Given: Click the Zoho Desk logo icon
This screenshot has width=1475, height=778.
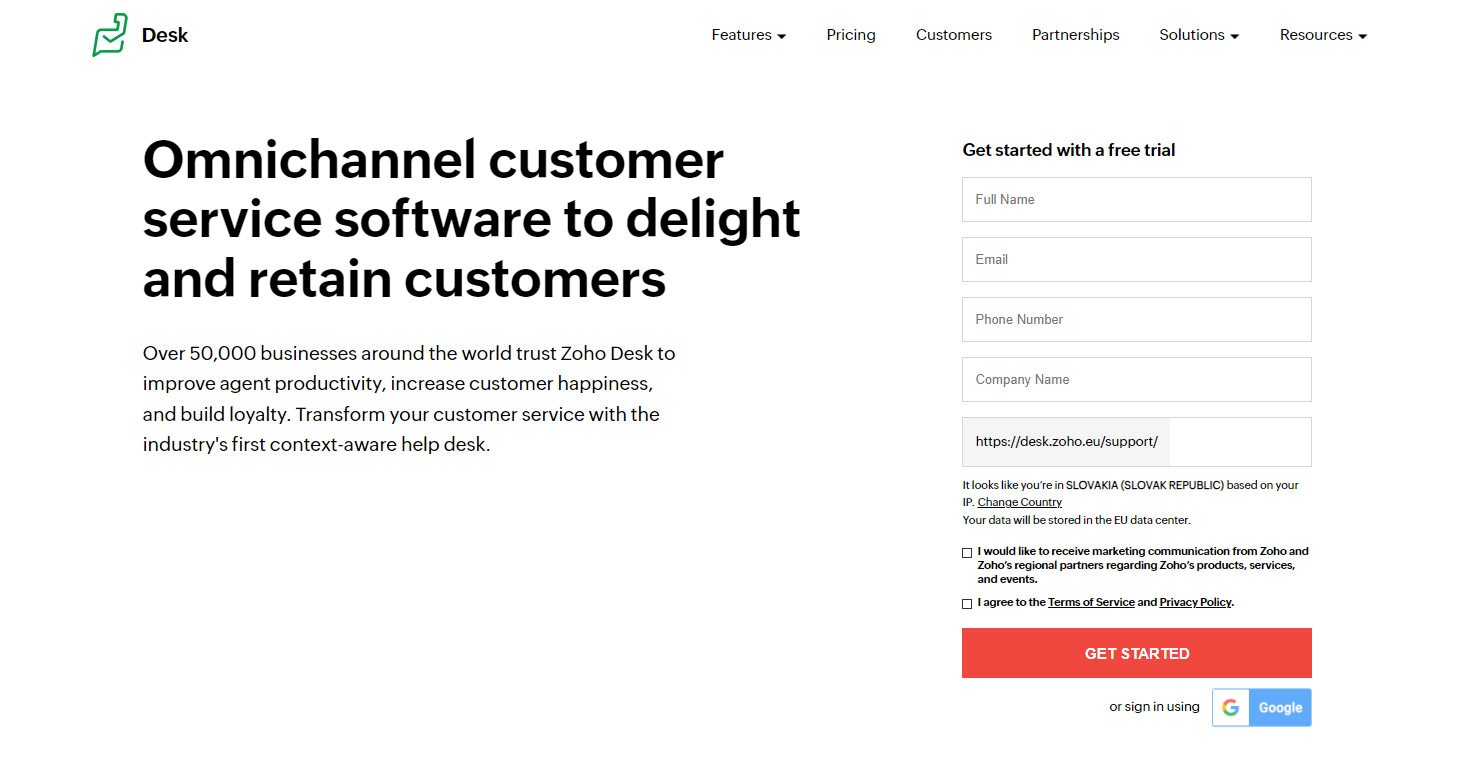Looking at the screenshot, I should point(110,35).
